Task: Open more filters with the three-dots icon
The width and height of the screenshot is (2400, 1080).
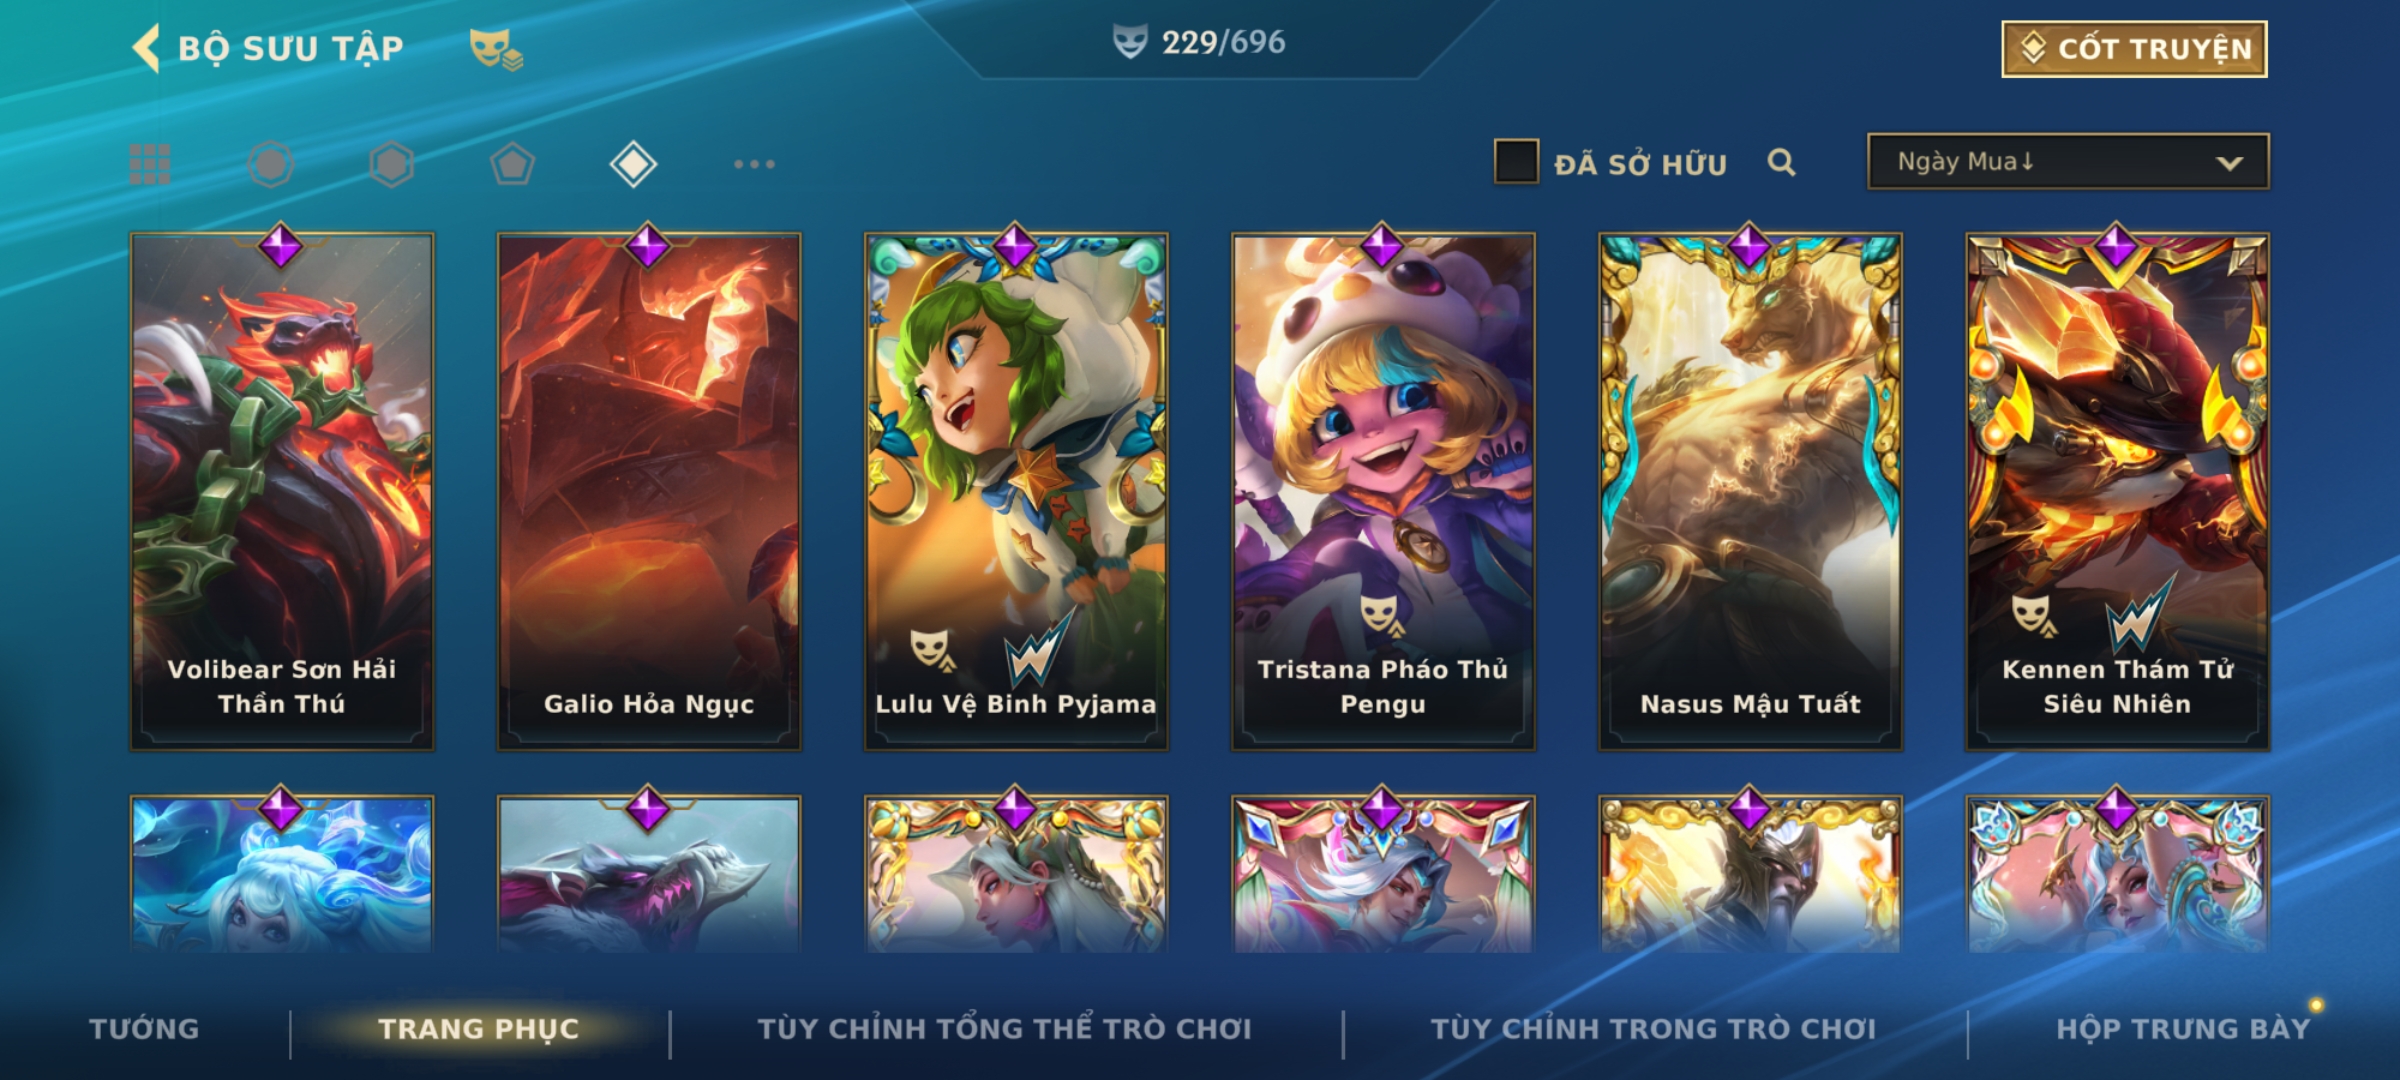Action: click(x=754, y=164)
